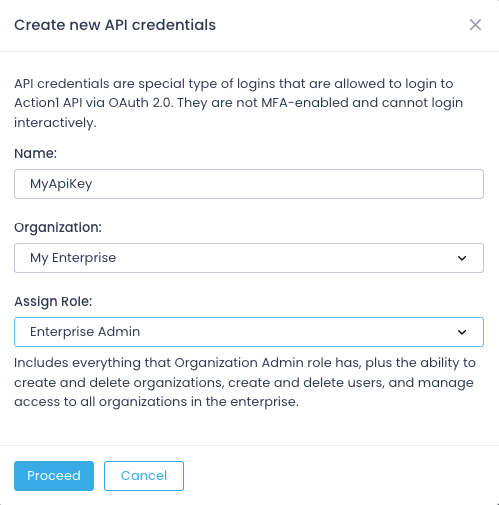The height and width of the screenshot is (505, 499).
Task: Expand the Assign Role dropdown showing Enterprise Admin
Action: (249, 332)
